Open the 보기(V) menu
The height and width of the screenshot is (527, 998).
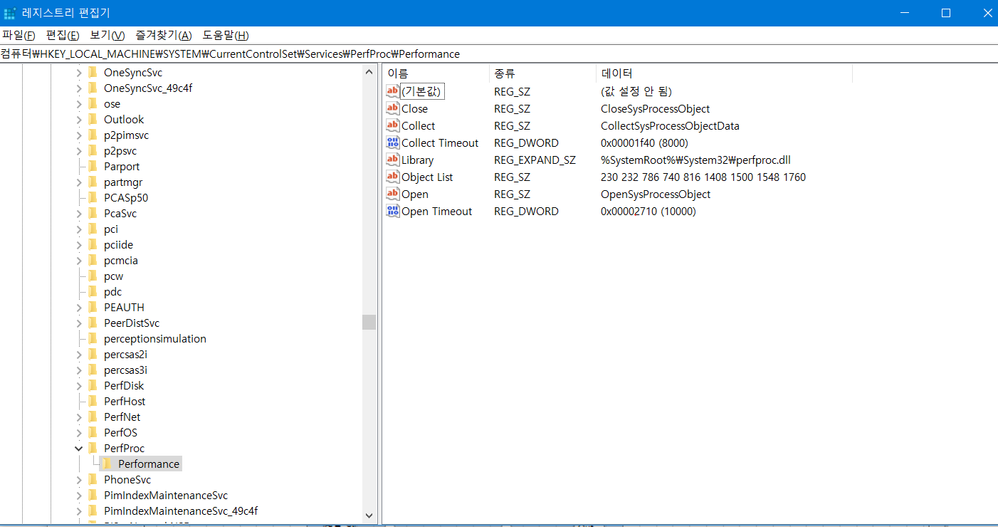pos(107,35)
